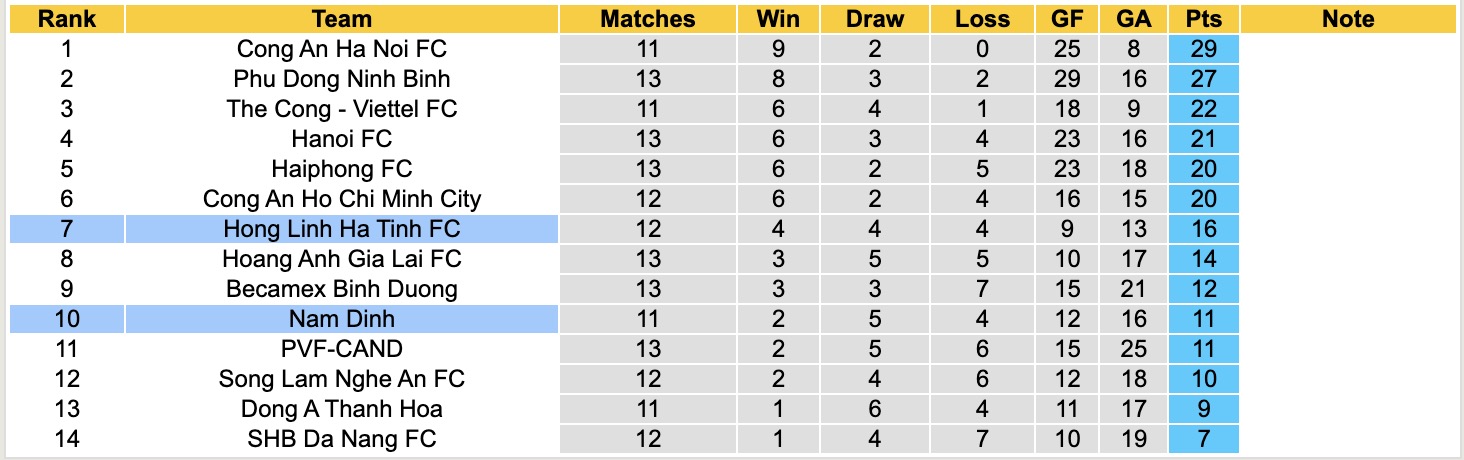Select the Matches column header
The width and height of the screenshot is (1464, 460).
click(648, 19)
